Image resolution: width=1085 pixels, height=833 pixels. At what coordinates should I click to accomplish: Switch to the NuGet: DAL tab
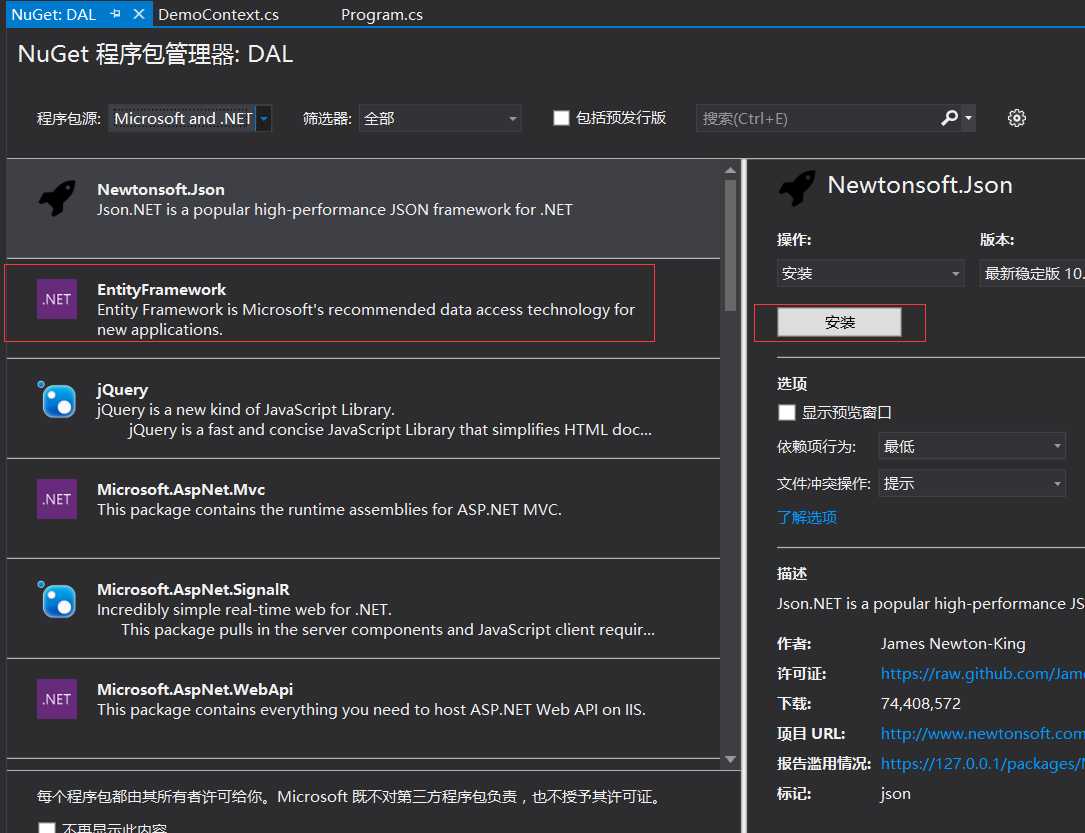pos(54,15)
